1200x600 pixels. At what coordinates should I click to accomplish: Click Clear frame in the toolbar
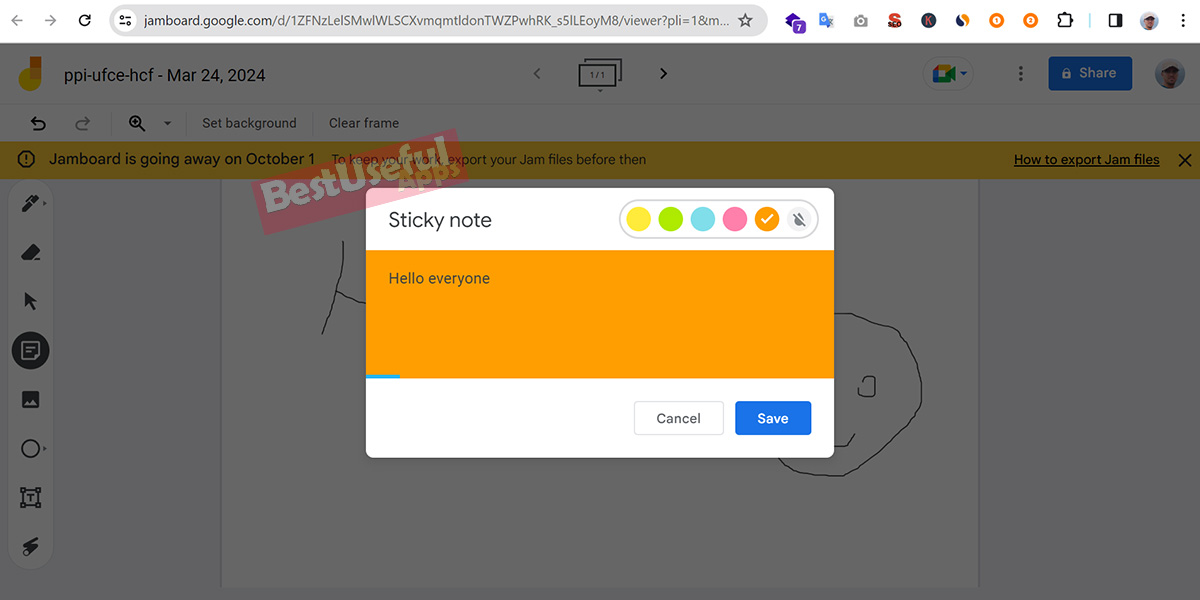click(363, 123)
